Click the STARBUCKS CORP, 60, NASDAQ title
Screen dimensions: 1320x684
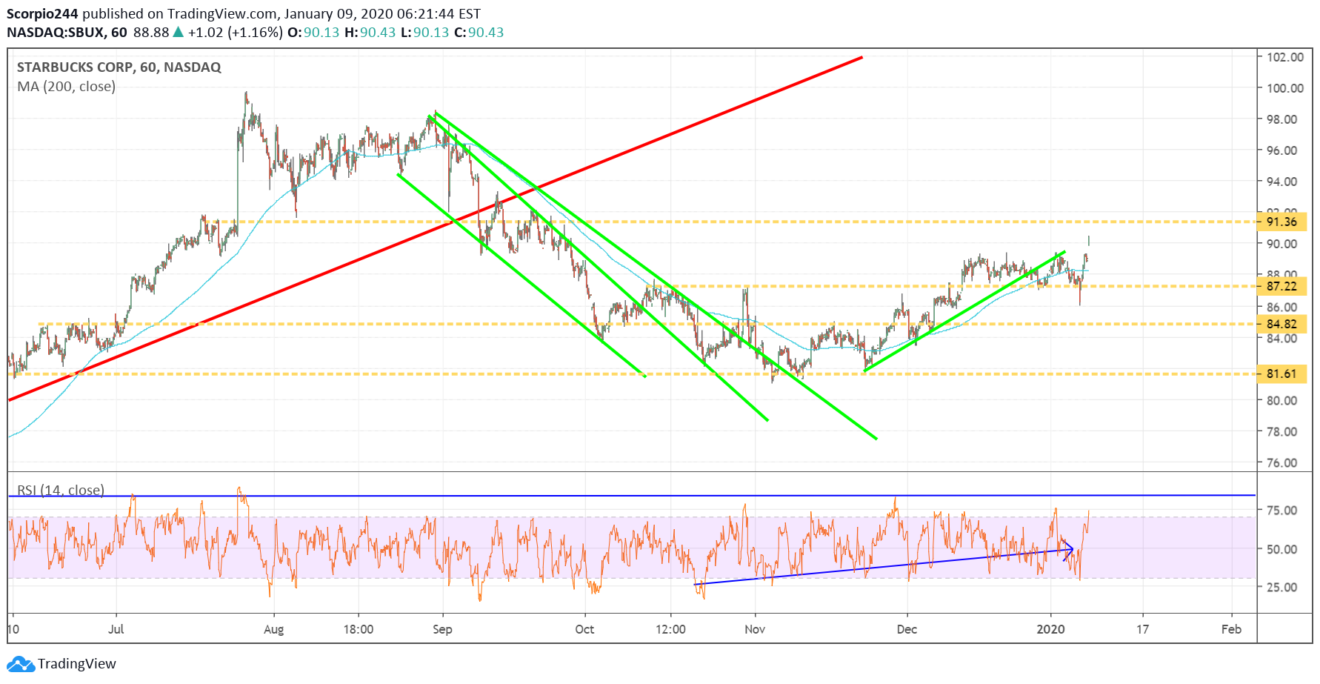coord(118,67)
